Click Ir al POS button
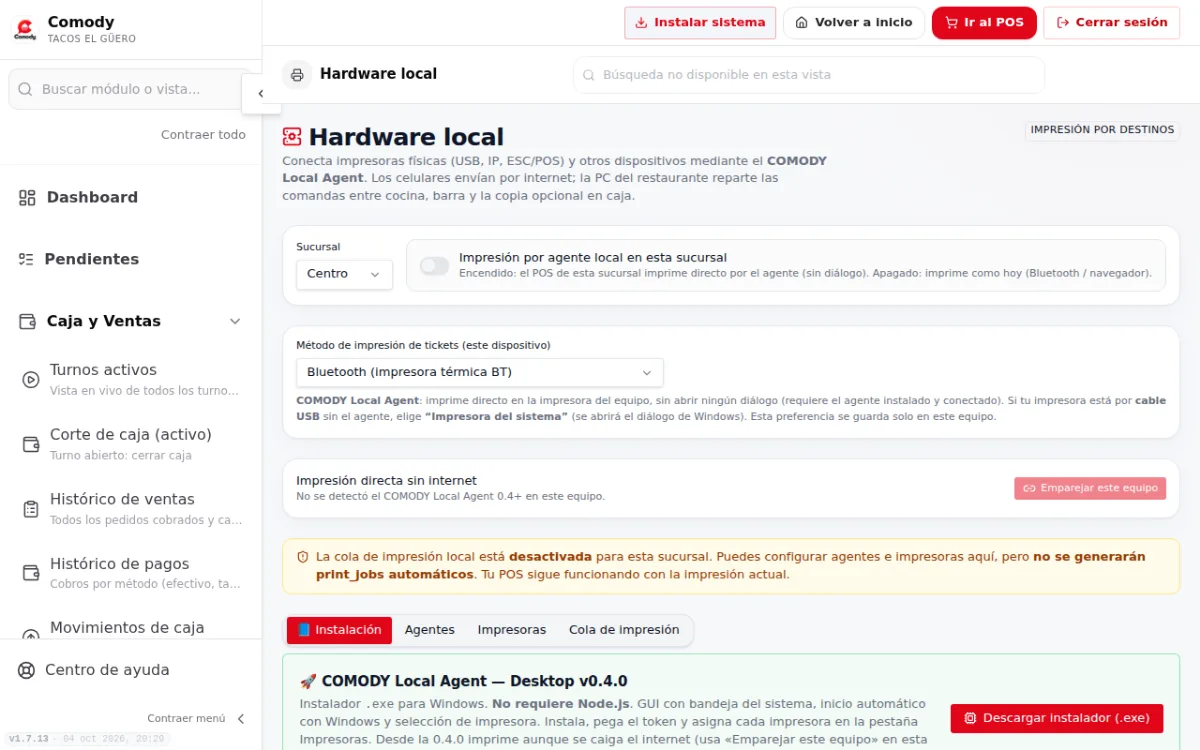 pos(984,22)
